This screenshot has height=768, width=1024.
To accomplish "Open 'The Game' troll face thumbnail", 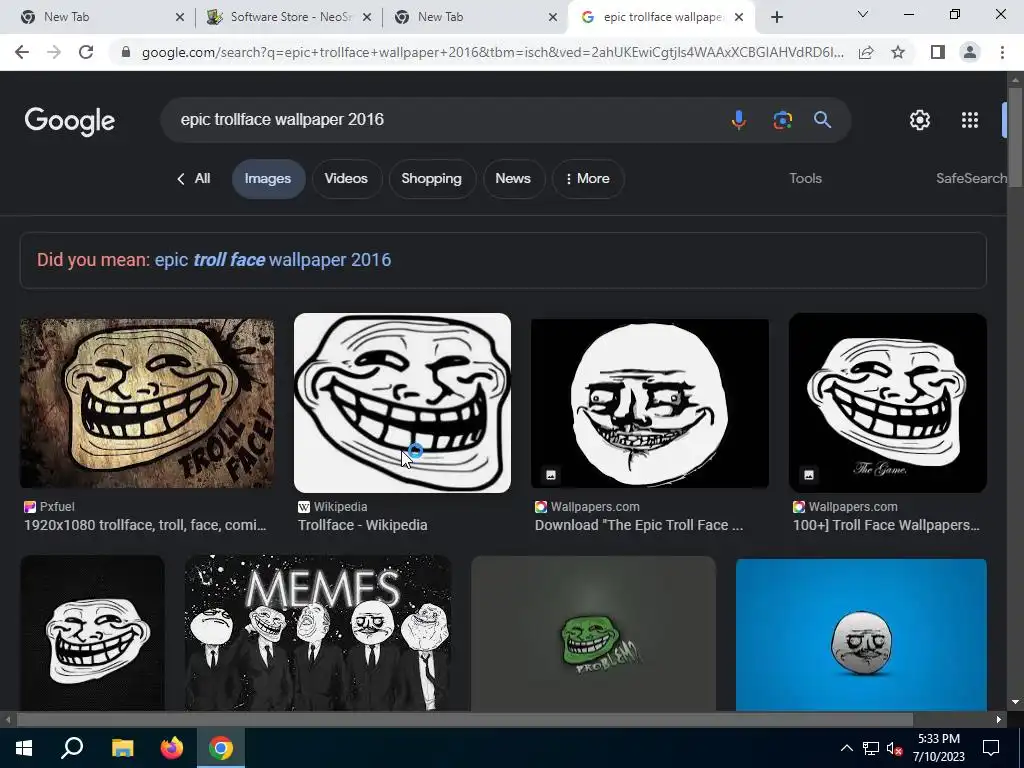I will coord(888,403).
